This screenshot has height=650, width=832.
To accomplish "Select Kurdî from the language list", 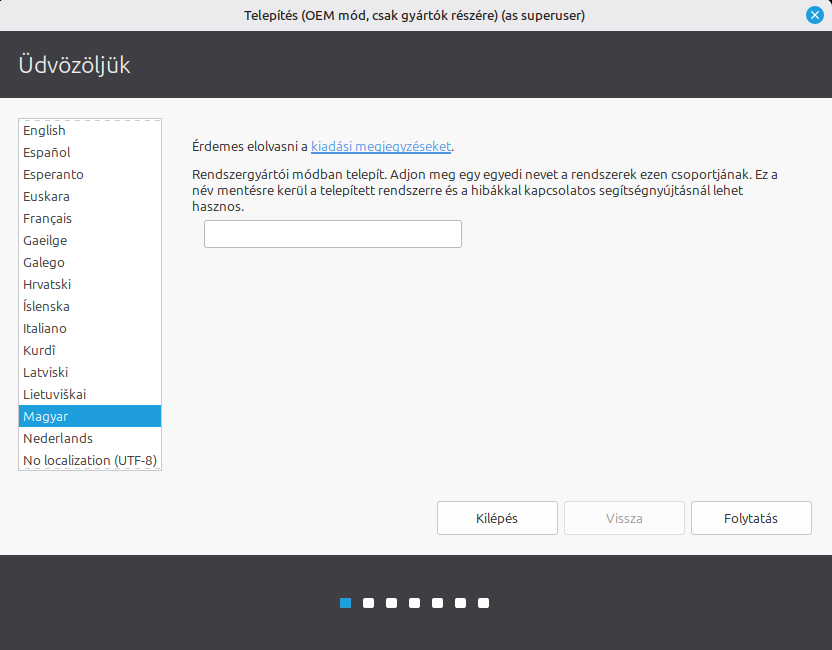I will [x=39, y=350].
